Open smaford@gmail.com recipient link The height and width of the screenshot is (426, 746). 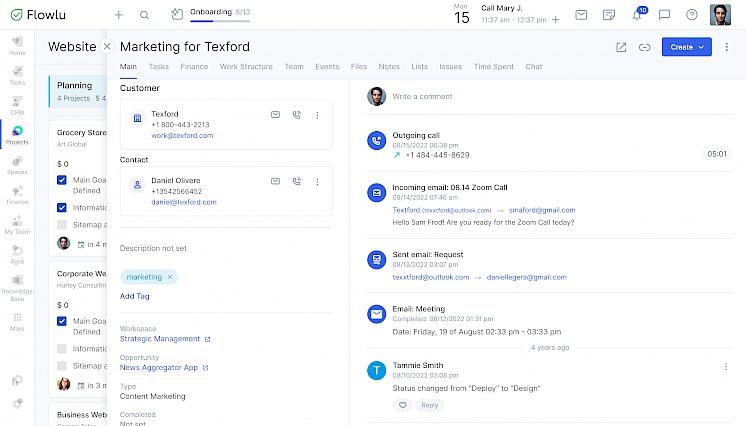coord(542,210)
